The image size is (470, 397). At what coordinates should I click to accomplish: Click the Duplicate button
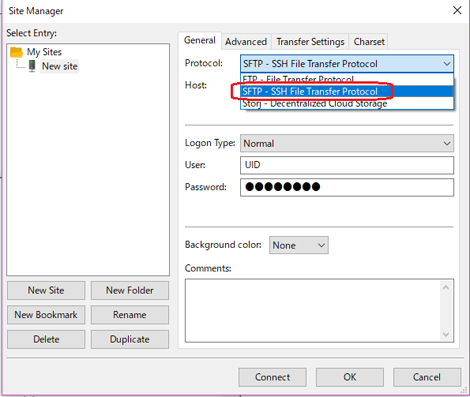pos(130,339)
